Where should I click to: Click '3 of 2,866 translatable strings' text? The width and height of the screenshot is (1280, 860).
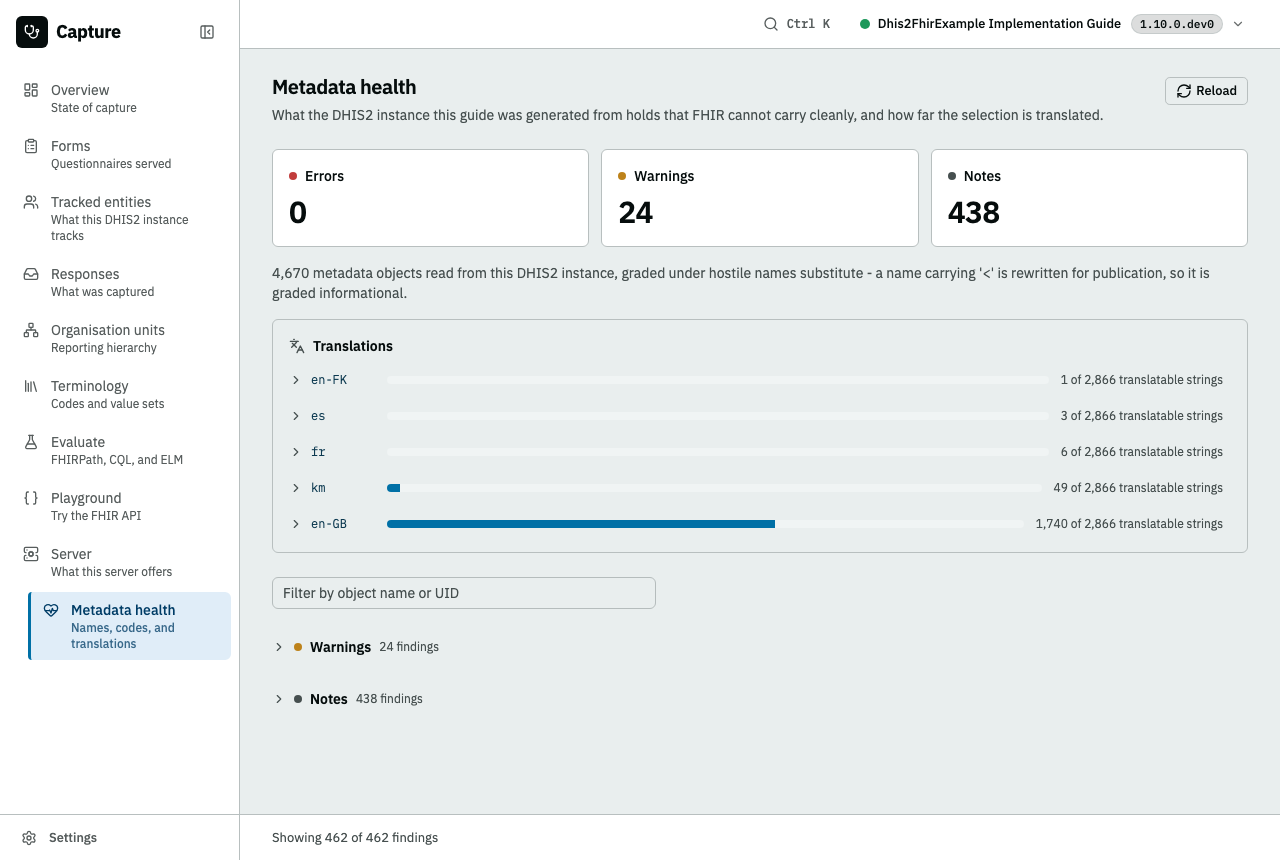(x=1142, y=416)
